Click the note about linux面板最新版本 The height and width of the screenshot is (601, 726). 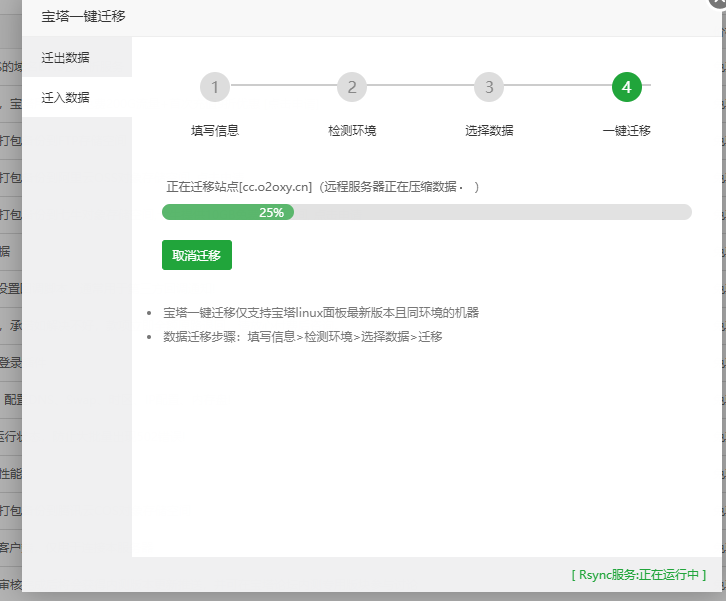click(321, 313)
